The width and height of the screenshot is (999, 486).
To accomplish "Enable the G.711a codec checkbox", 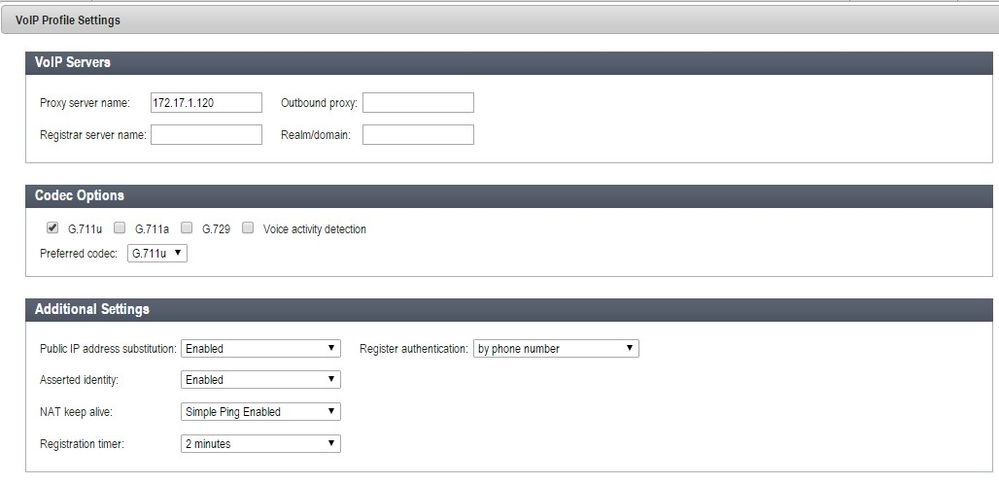I will [119, 228].
